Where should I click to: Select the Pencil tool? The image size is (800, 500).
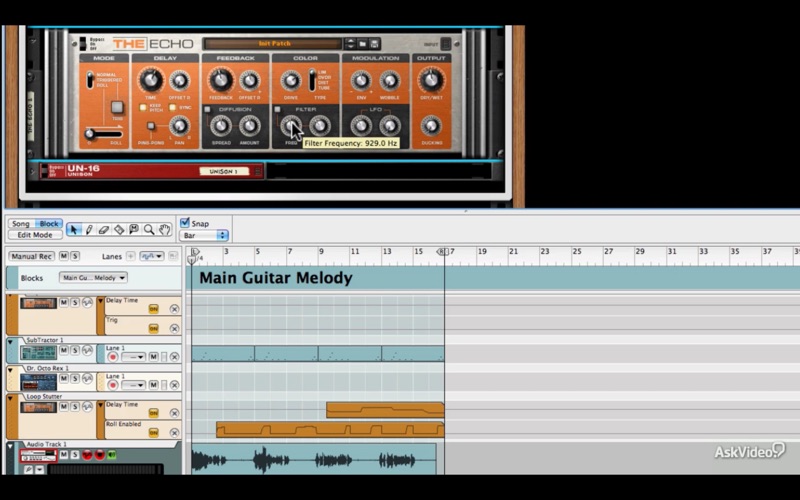(89, 230)
